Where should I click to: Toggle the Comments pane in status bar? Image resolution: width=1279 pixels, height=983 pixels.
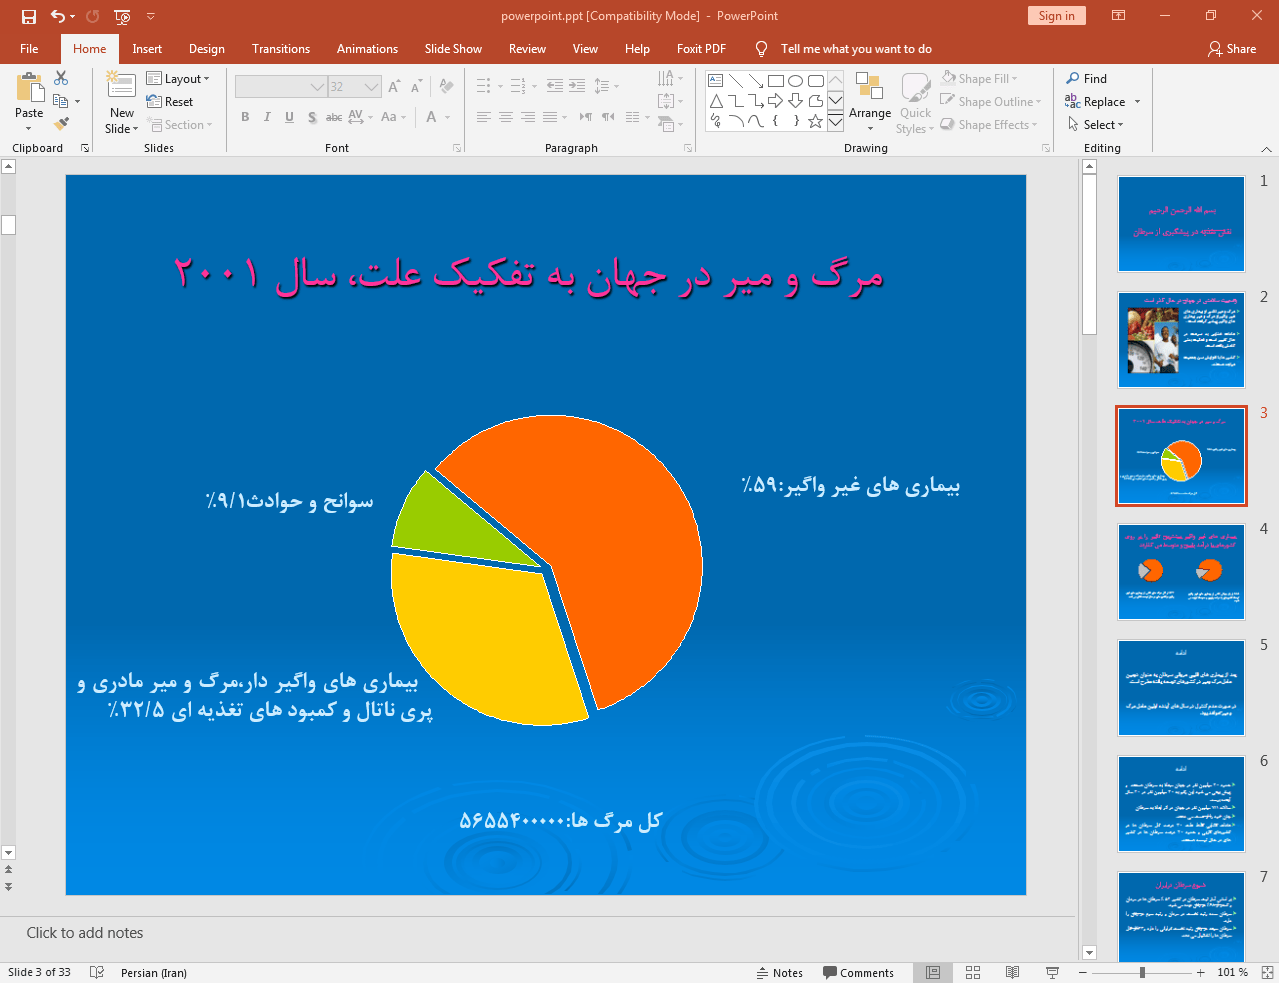pyautogui.click(x=858, y=972)
